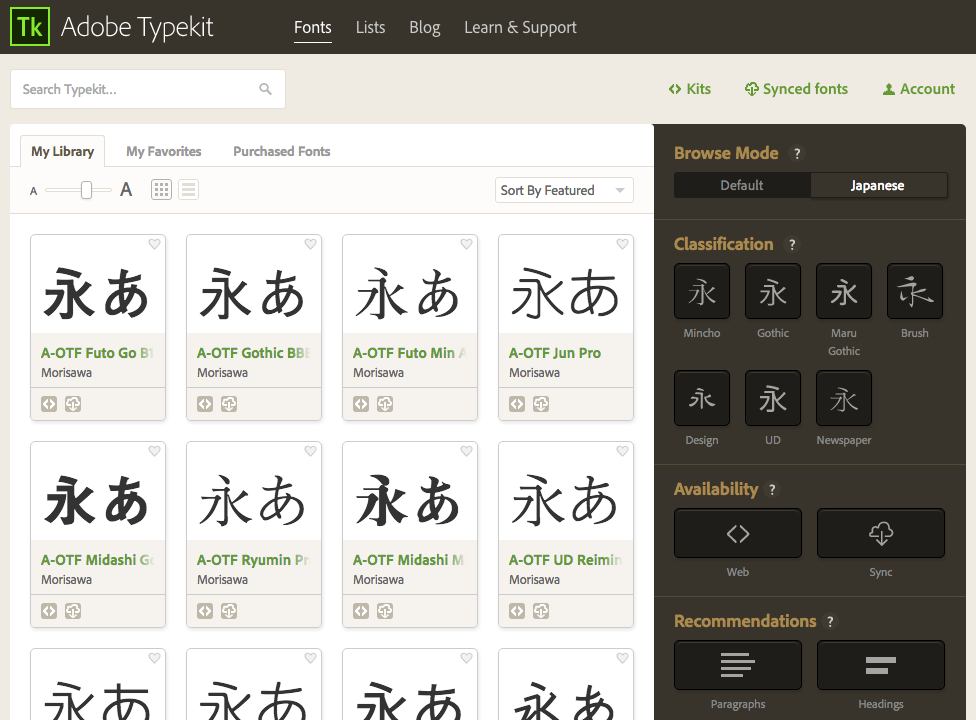Favorite A-OTF Futo Min heart icon
976x720 pixels.
tap(466, 244)
